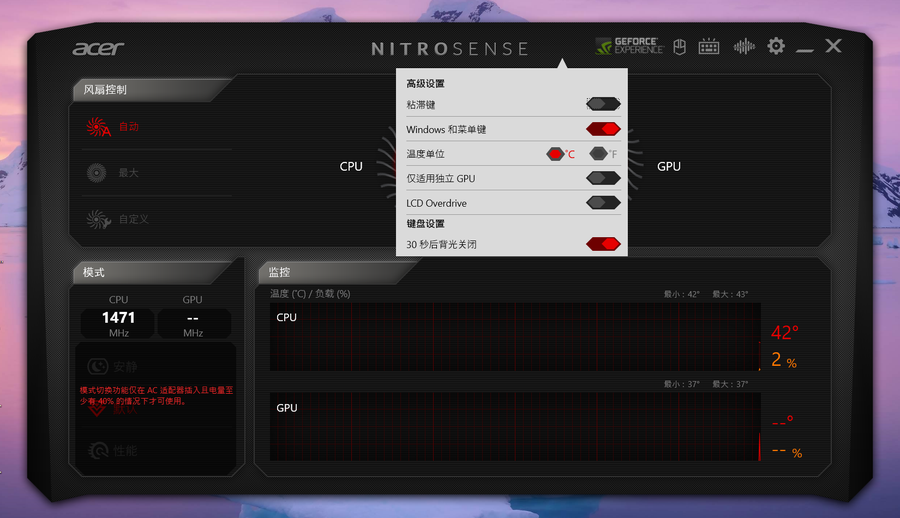Image resolution: width=900 pixels, height=518 pixels.
Task: Toggle the 粘滞键 sticky keys switch
Action: [603, 104]
